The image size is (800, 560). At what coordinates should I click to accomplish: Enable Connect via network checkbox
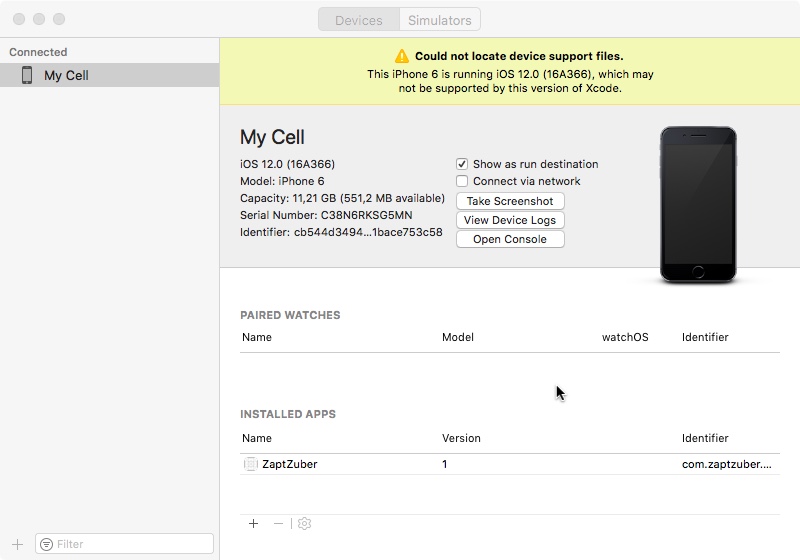click(x=462, y=181)
